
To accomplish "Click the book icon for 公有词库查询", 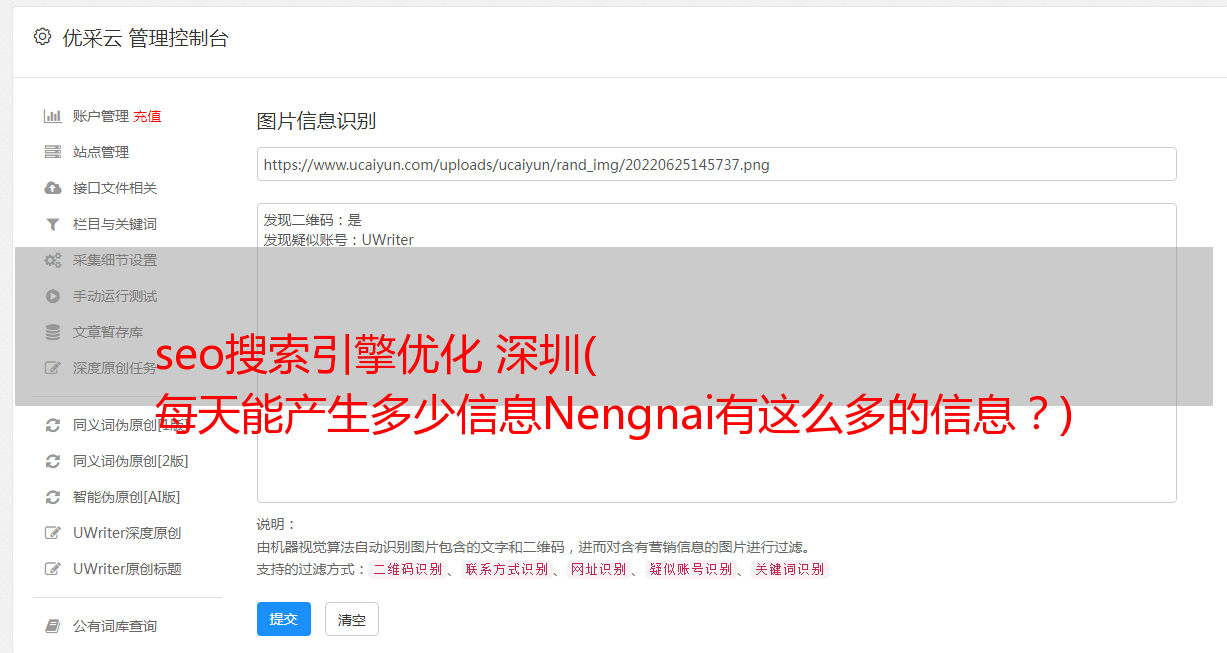I will (53, 626).
